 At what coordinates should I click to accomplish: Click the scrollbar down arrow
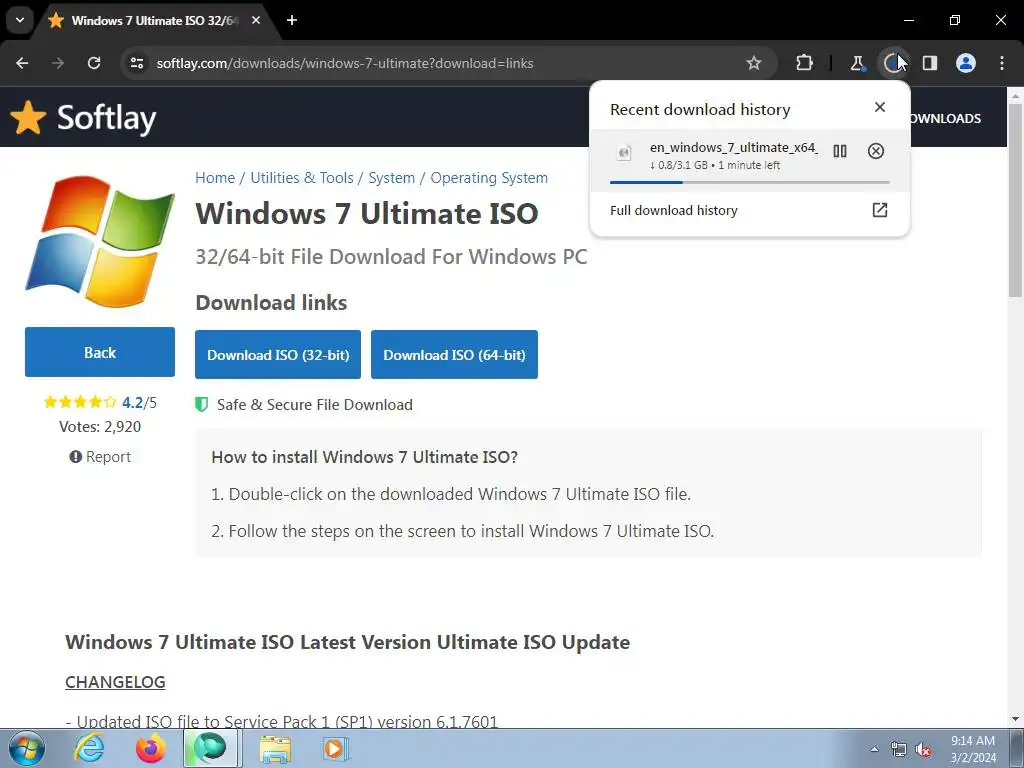(x=1016, y=720)
